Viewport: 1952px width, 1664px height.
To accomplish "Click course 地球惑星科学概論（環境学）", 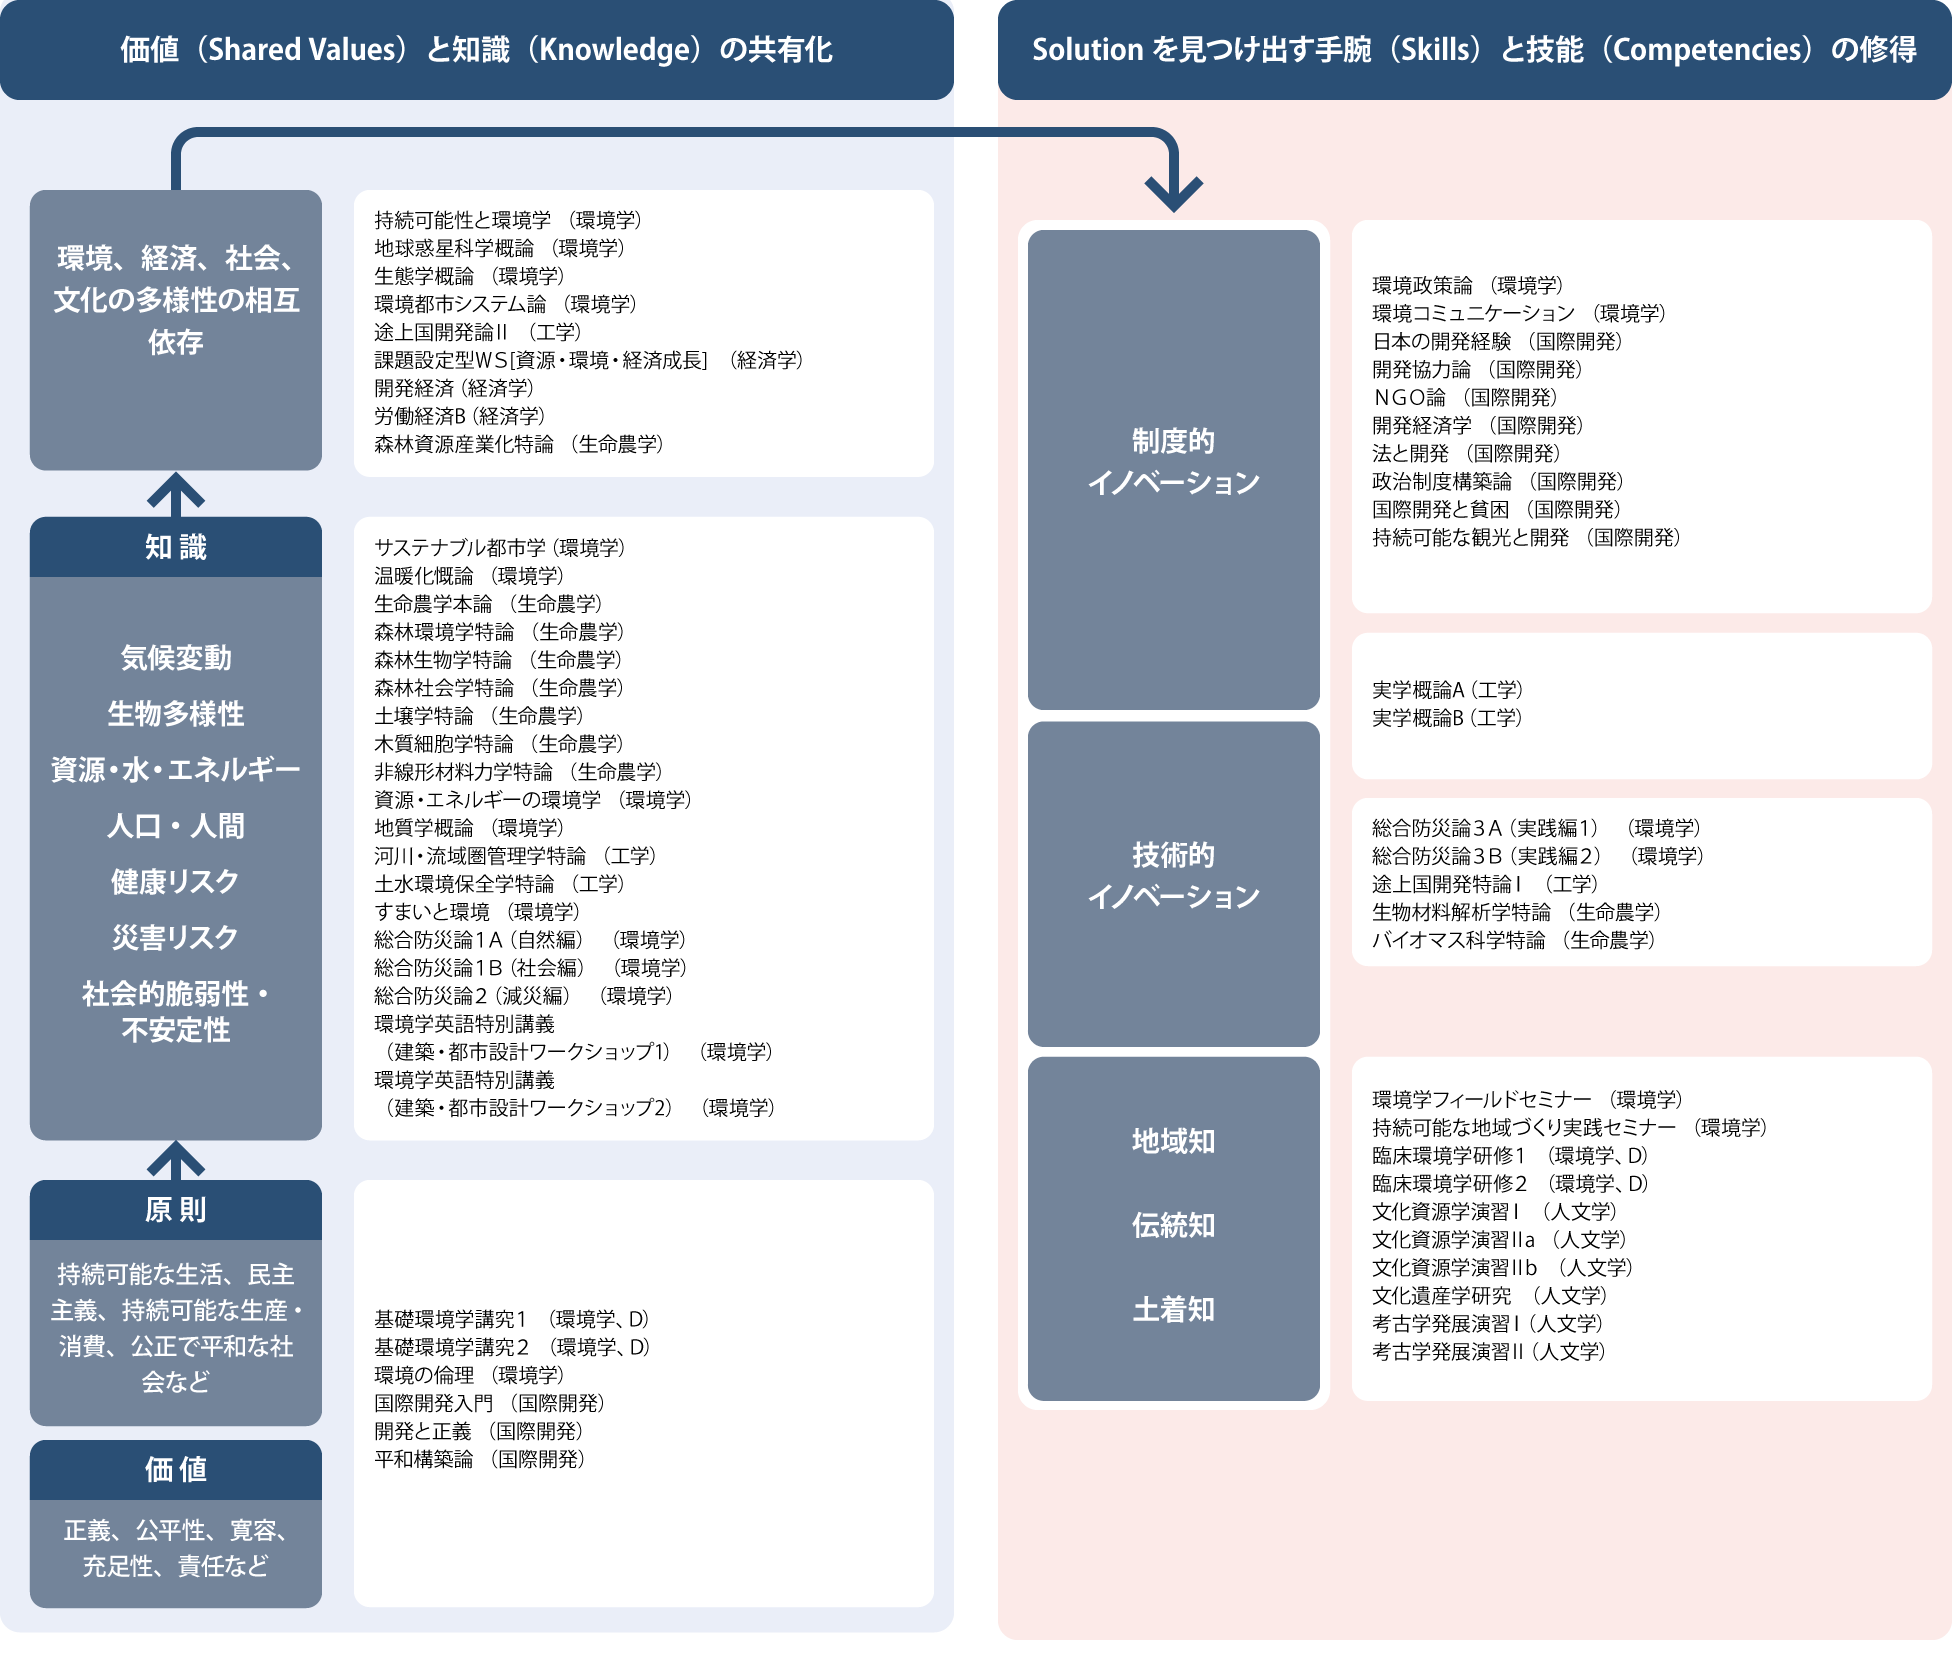I will [500, 248].
